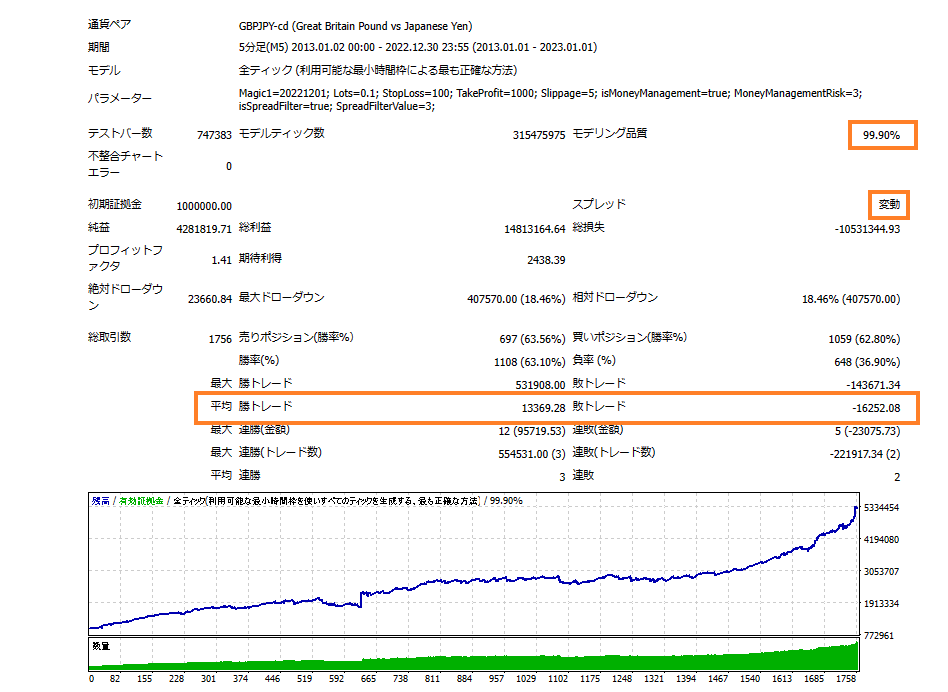
Task: Click modeling quality value 99.90%
Action: (881, 135)
